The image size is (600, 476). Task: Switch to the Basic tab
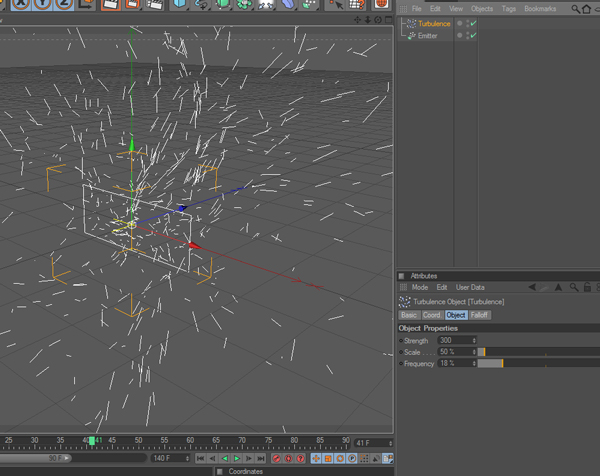pyautogui.click(x=408, y=315)
